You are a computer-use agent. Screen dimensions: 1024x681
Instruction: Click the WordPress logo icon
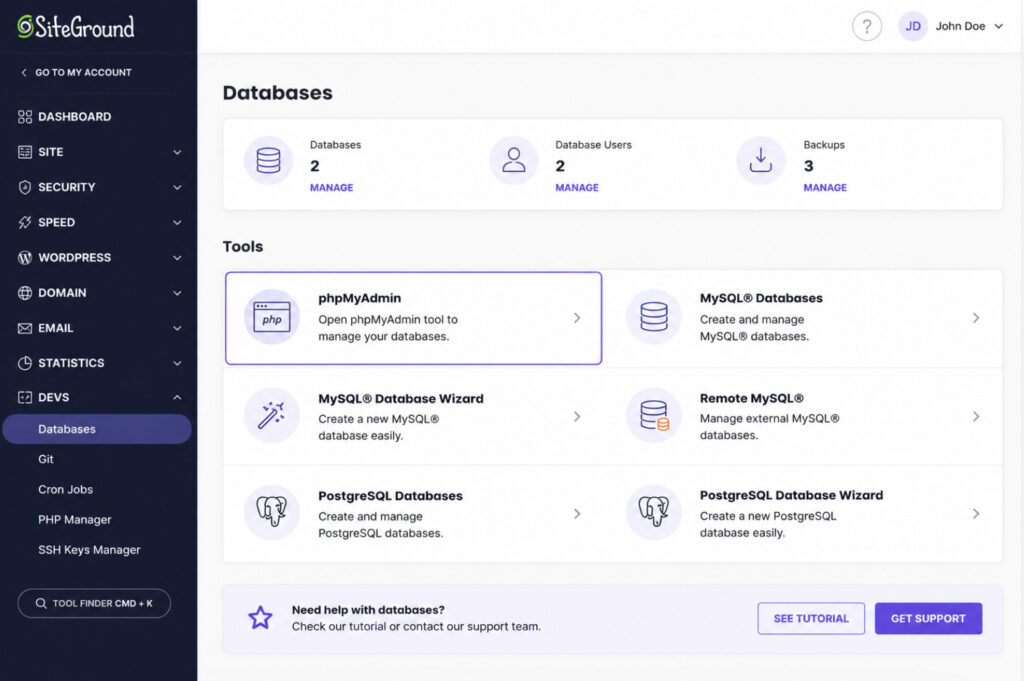point(25,258)
